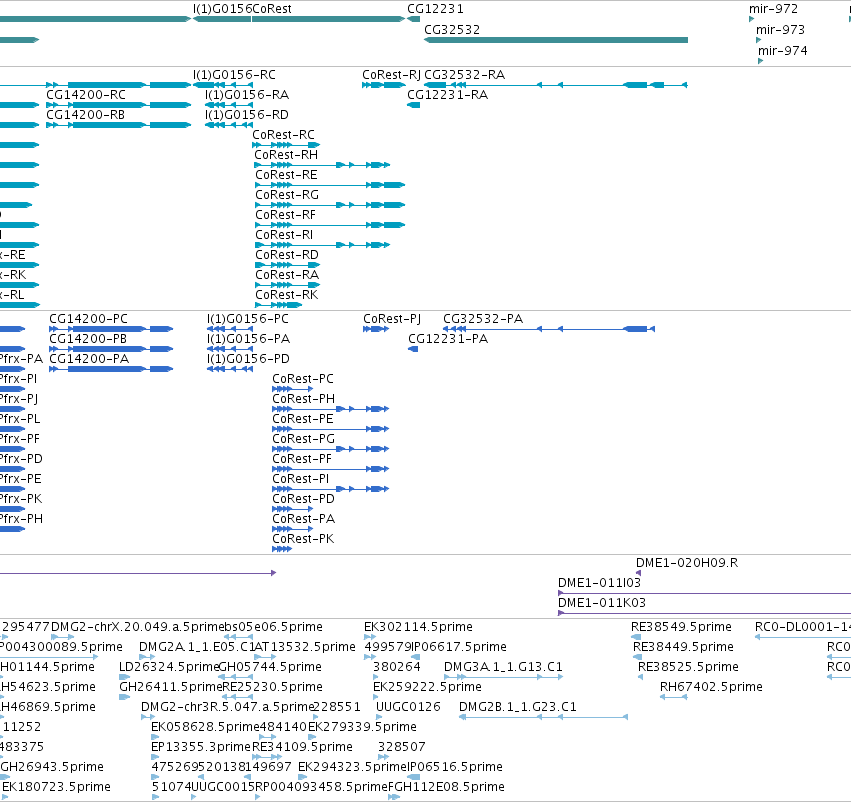Click the CG32532-PA protein label
The height and width of the screenshot is (802, 851).
[x=483, y=319]
